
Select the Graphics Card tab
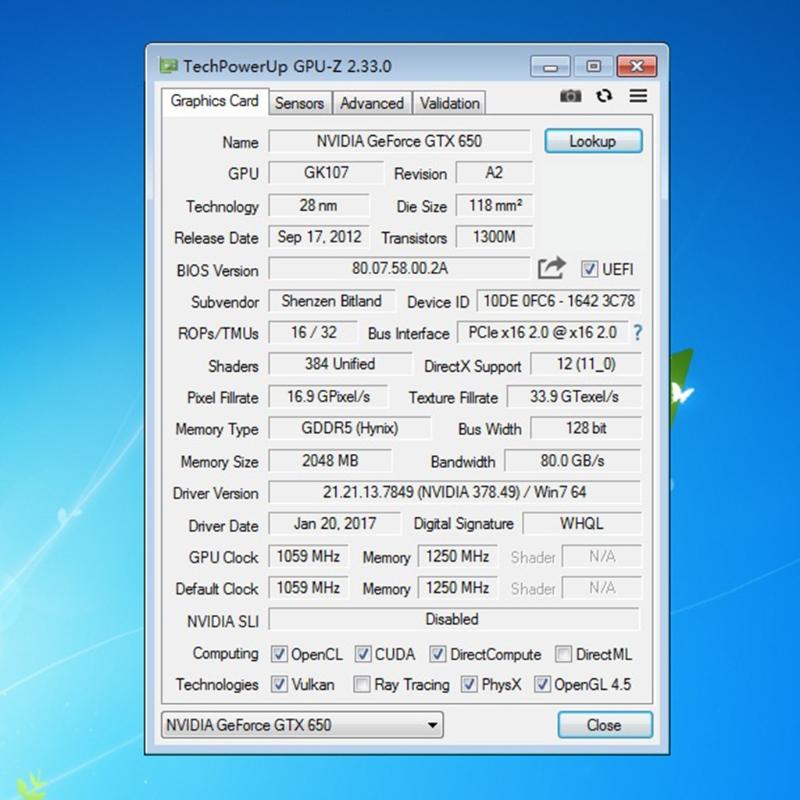[213, 101]
